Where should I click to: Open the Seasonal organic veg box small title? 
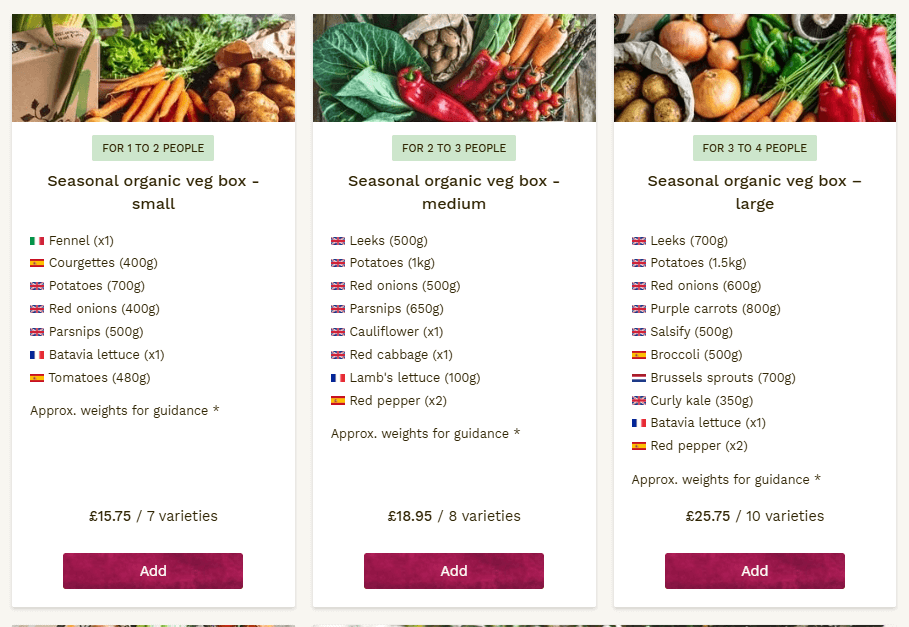(x=153, y=192)
